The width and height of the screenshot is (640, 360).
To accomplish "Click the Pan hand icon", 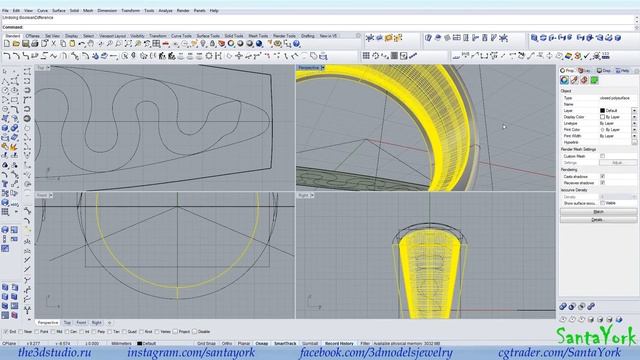I will [x=91, y=44].
